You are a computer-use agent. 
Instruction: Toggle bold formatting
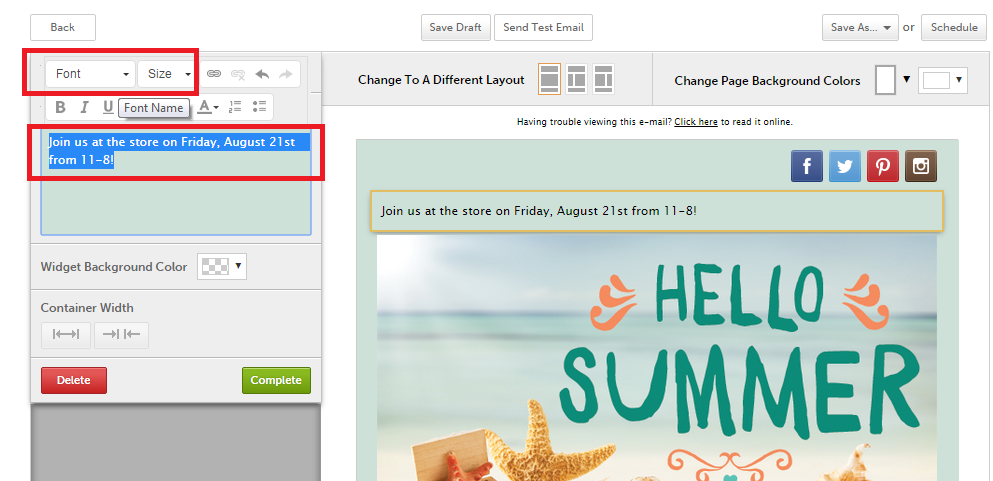click(60, 107)
